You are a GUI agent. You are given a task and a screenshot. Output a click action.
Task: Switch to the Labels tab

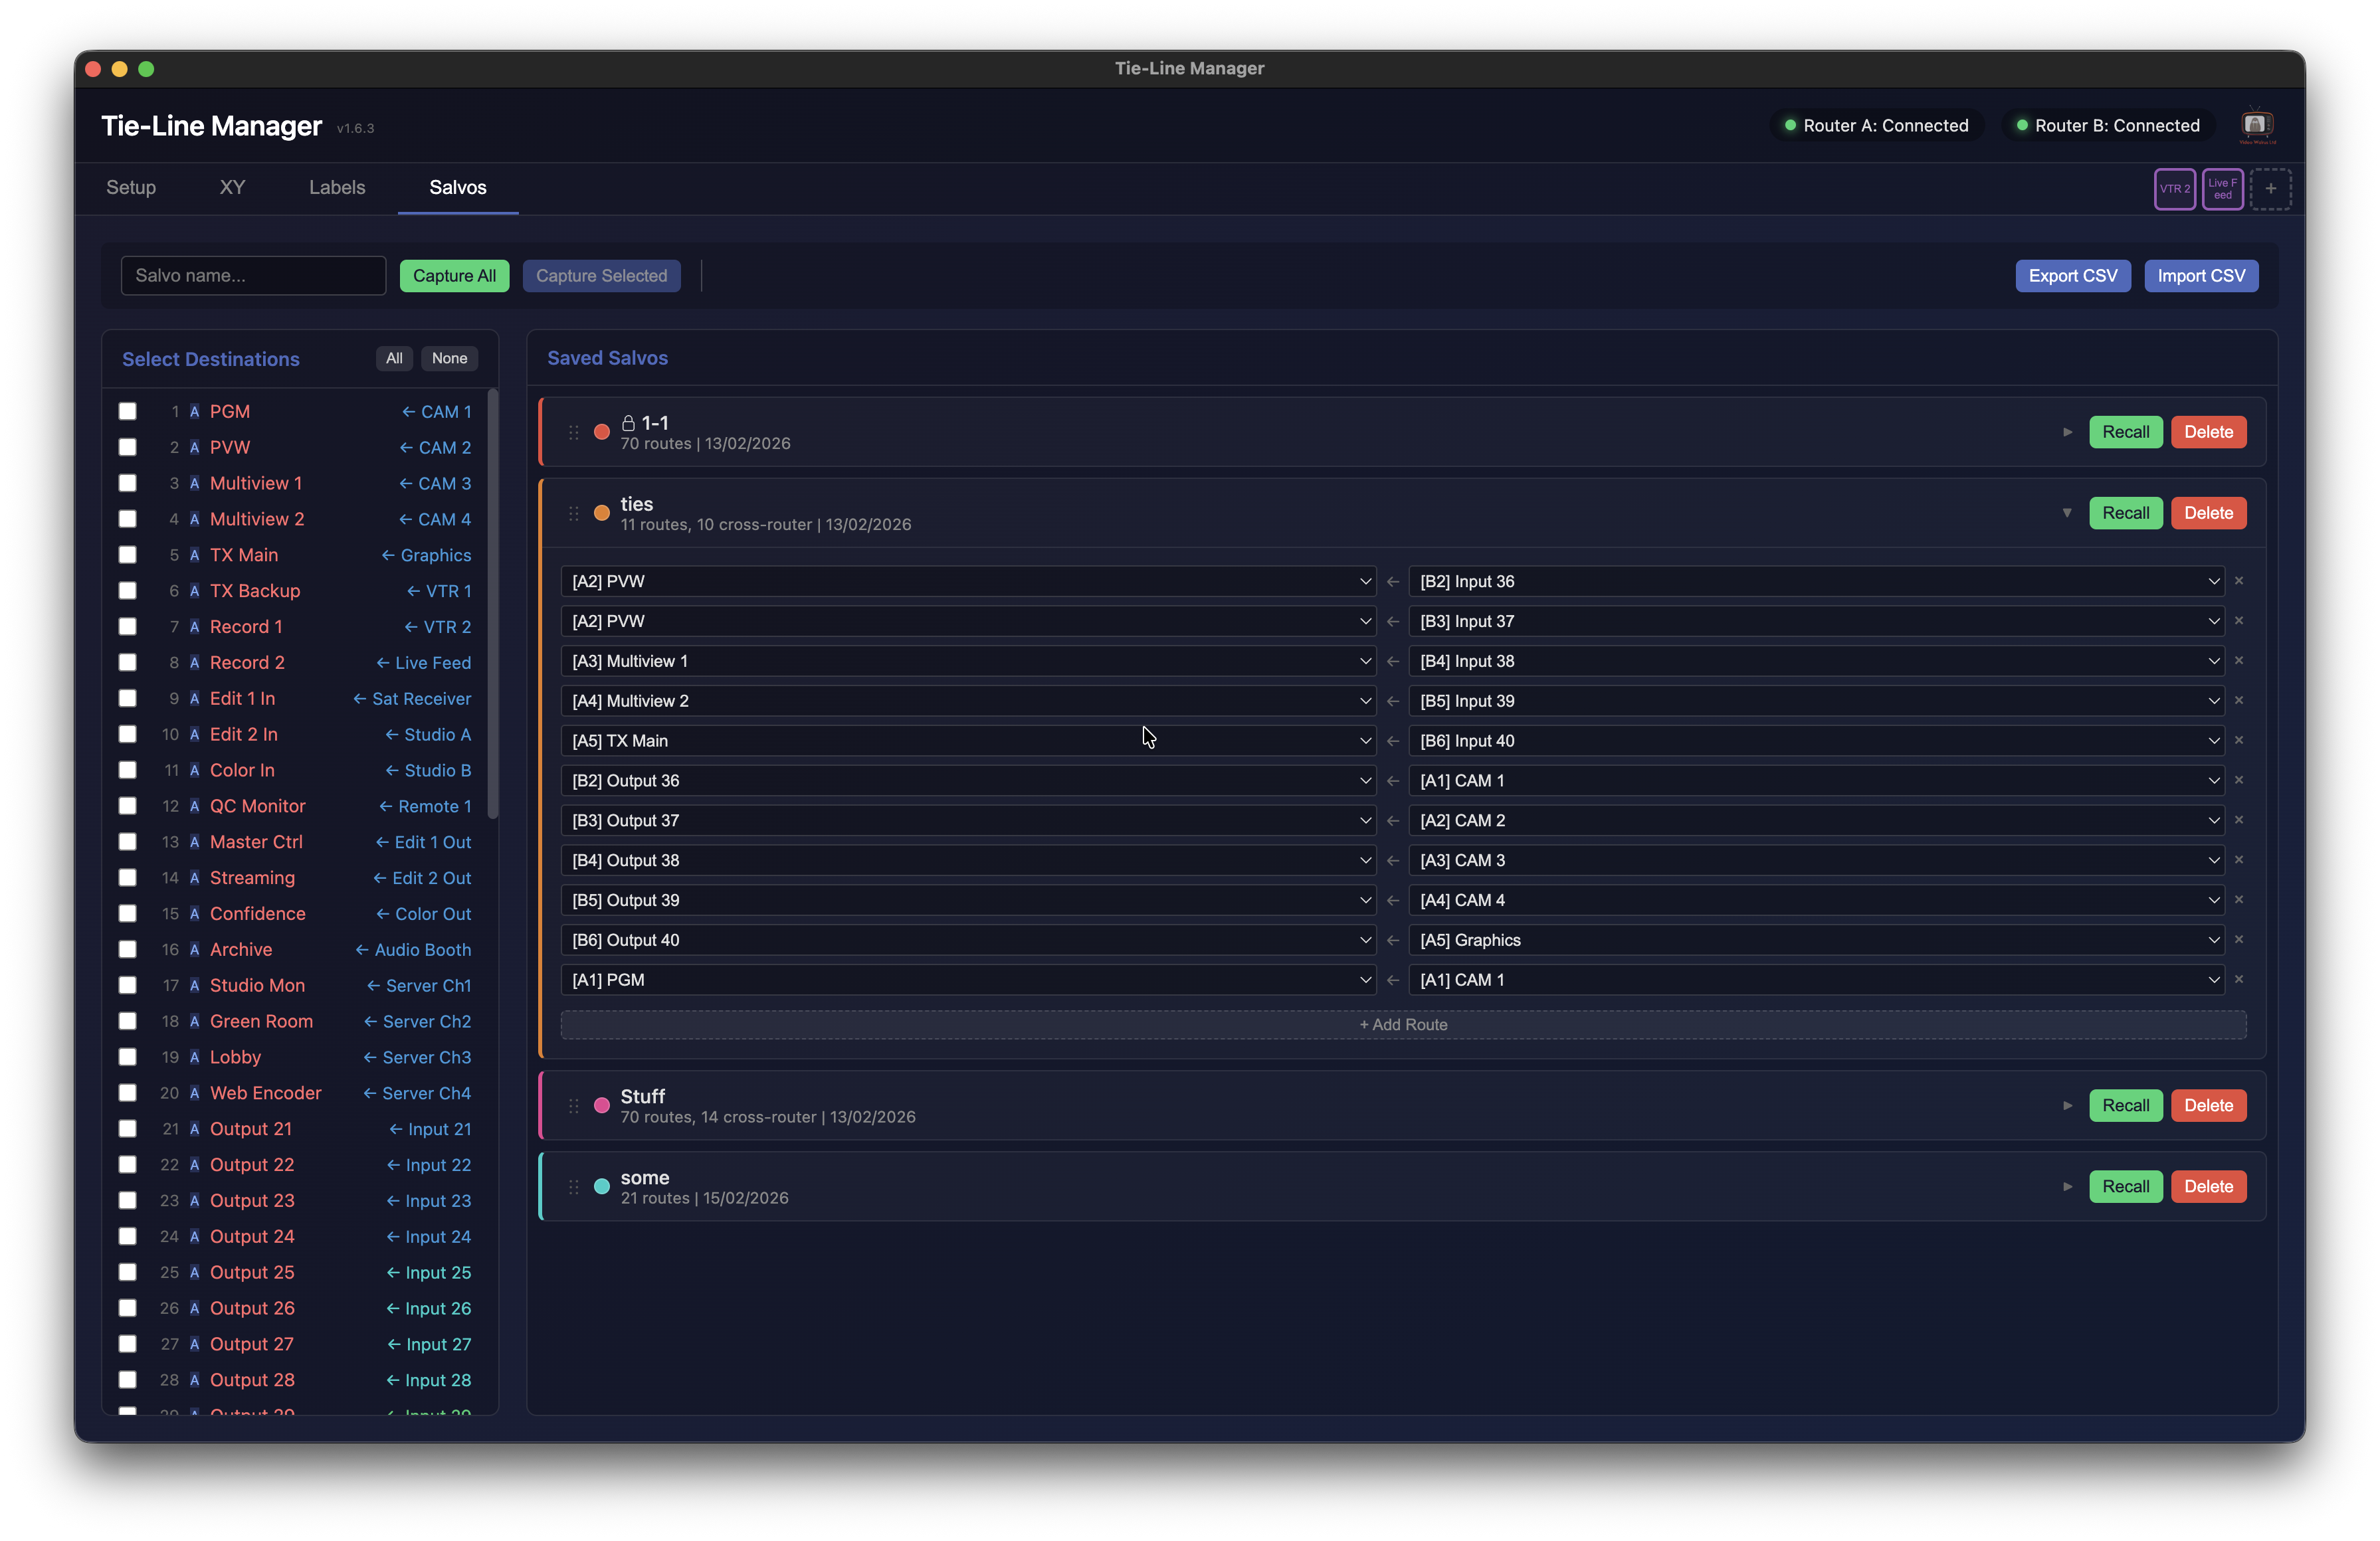tap(337, 188)
